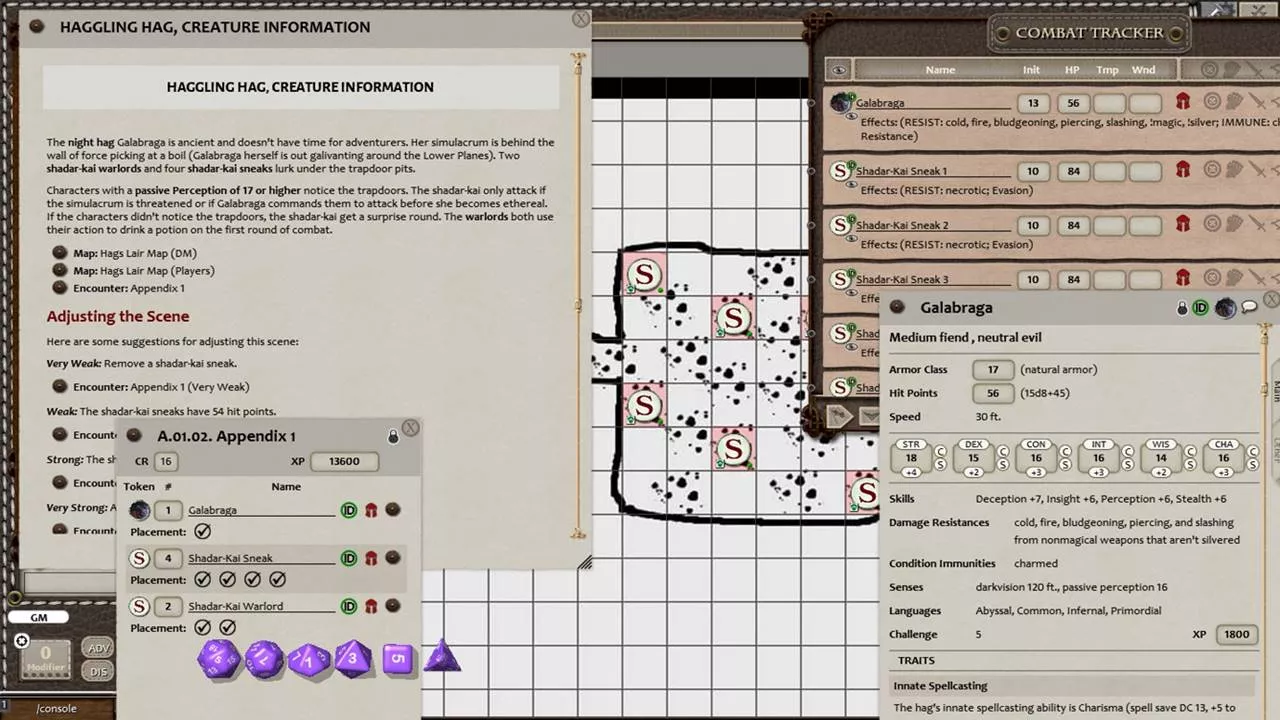Click first Shadar-Kai Sneak placement checkmark
1280x720 pixels.
[x=203, y=580]
